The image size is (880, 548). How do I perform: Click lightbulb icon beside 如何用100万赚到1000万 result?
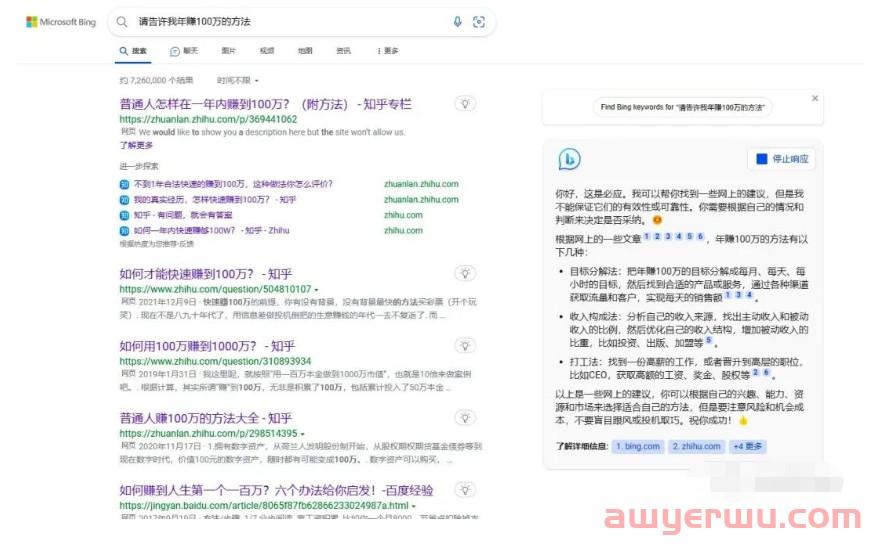pos(465,345)
